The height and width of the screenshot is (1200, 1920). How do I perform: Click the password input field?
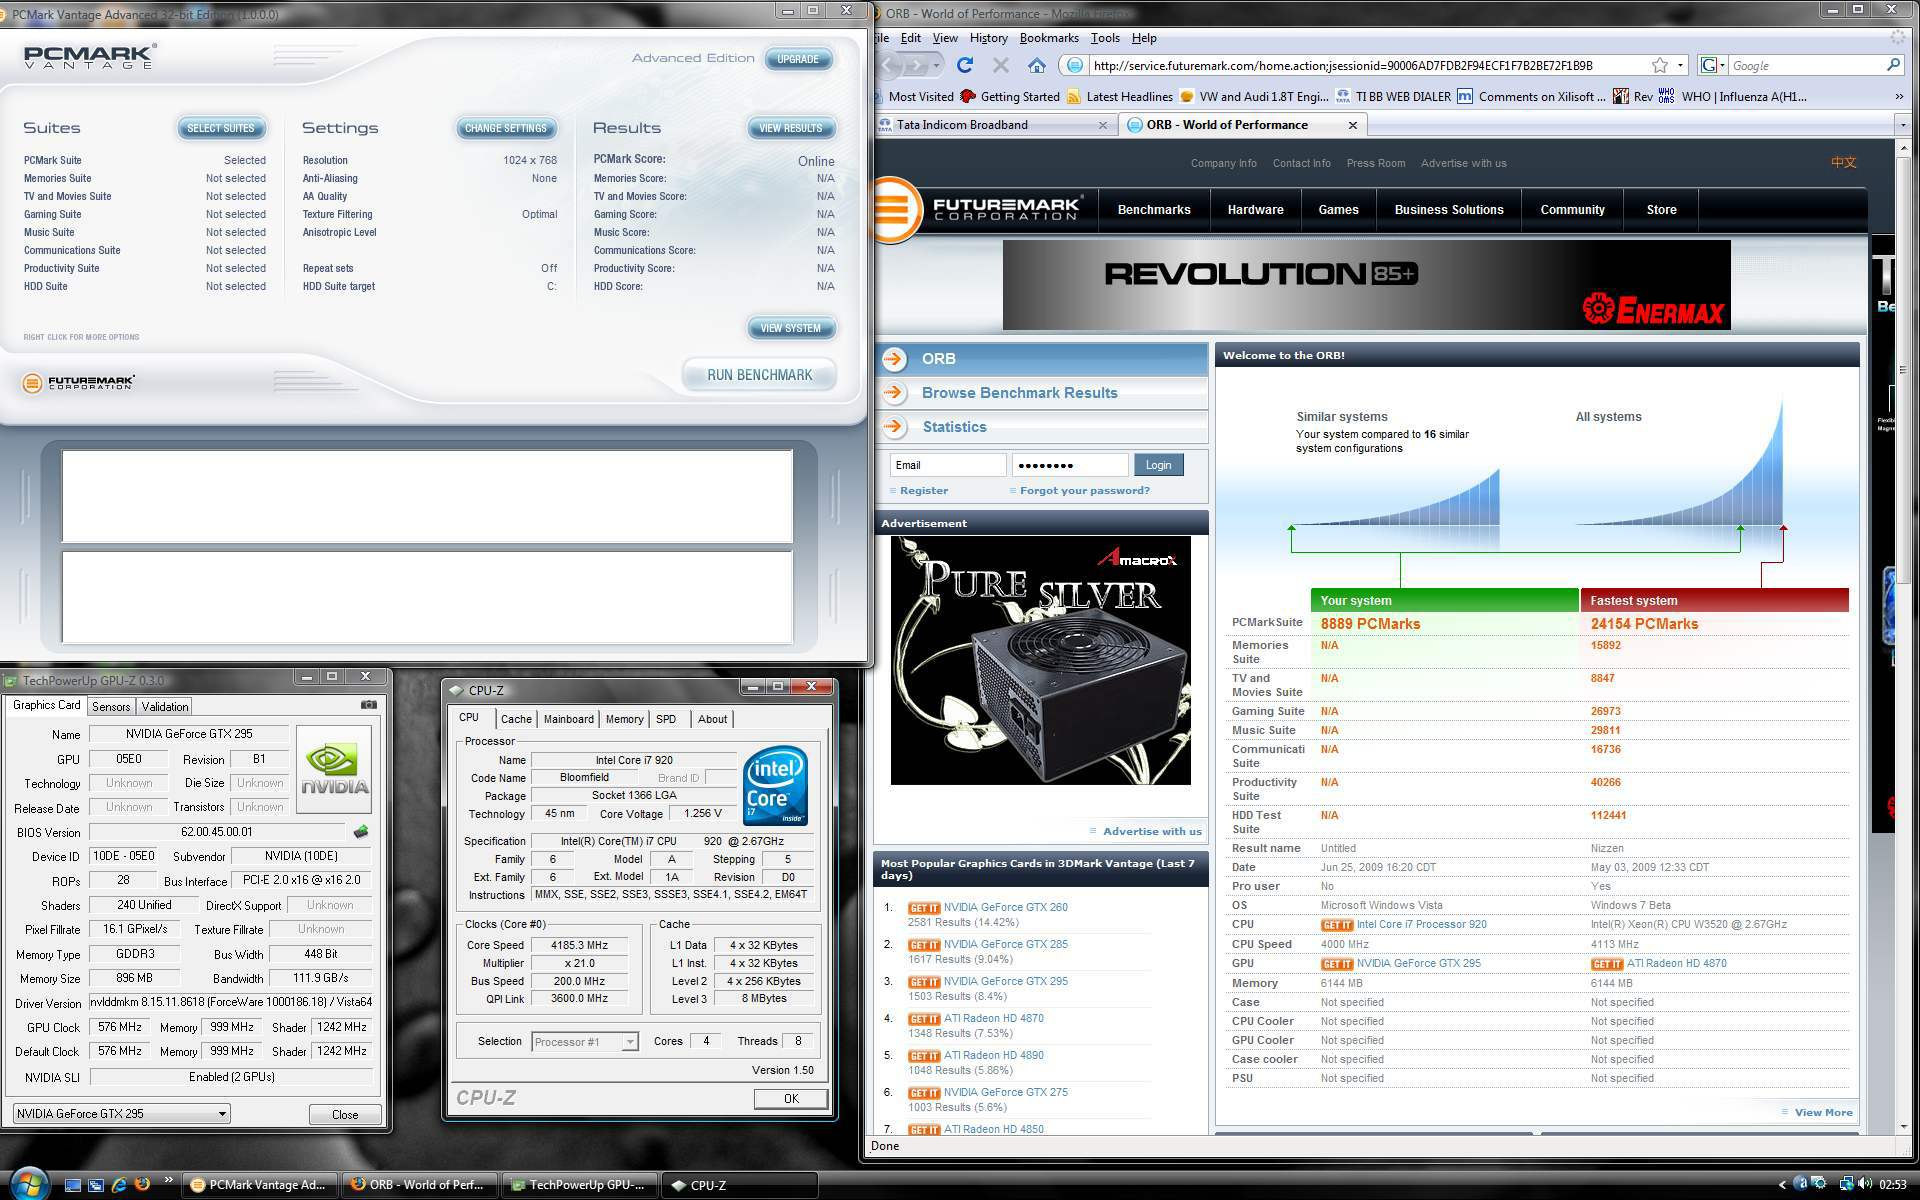point(1070,465)
